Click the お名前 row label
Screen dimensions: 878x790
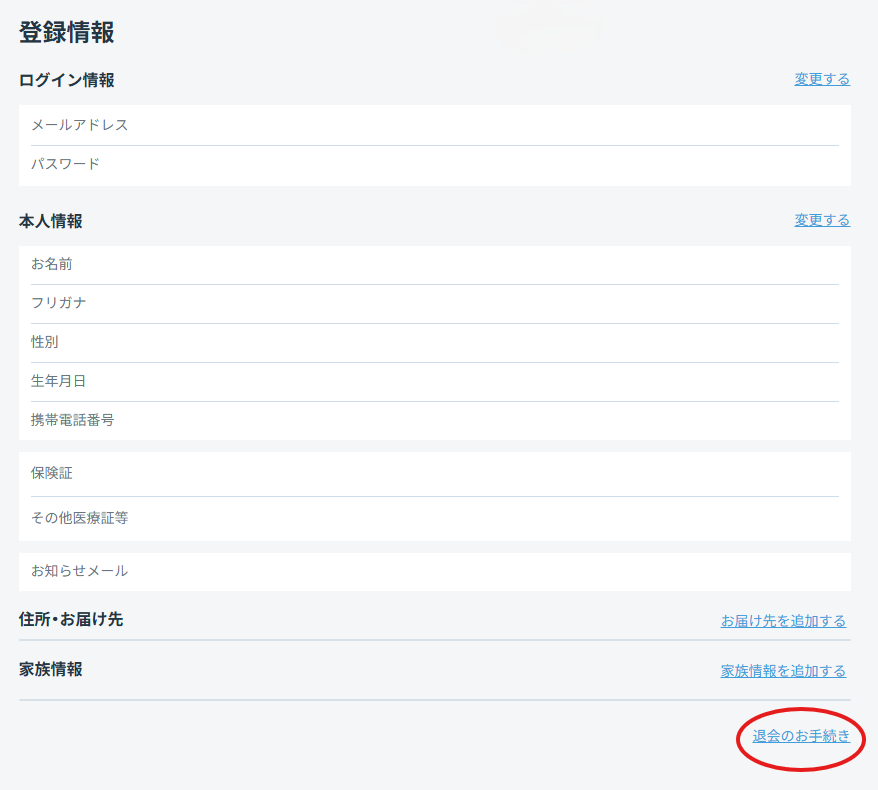pos(52,264)
